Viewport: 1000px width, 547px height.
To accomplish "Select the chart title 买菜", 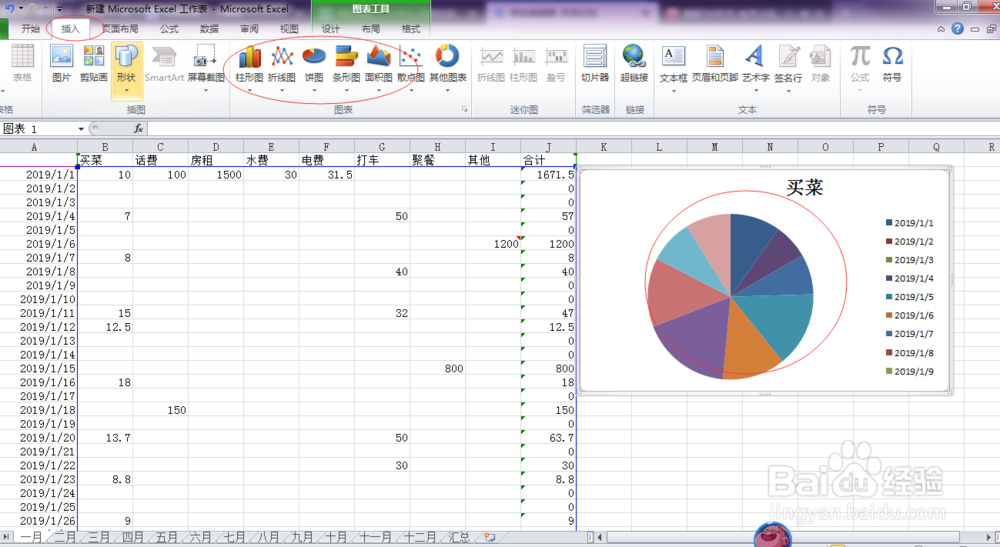I will (x=804, y=187).
